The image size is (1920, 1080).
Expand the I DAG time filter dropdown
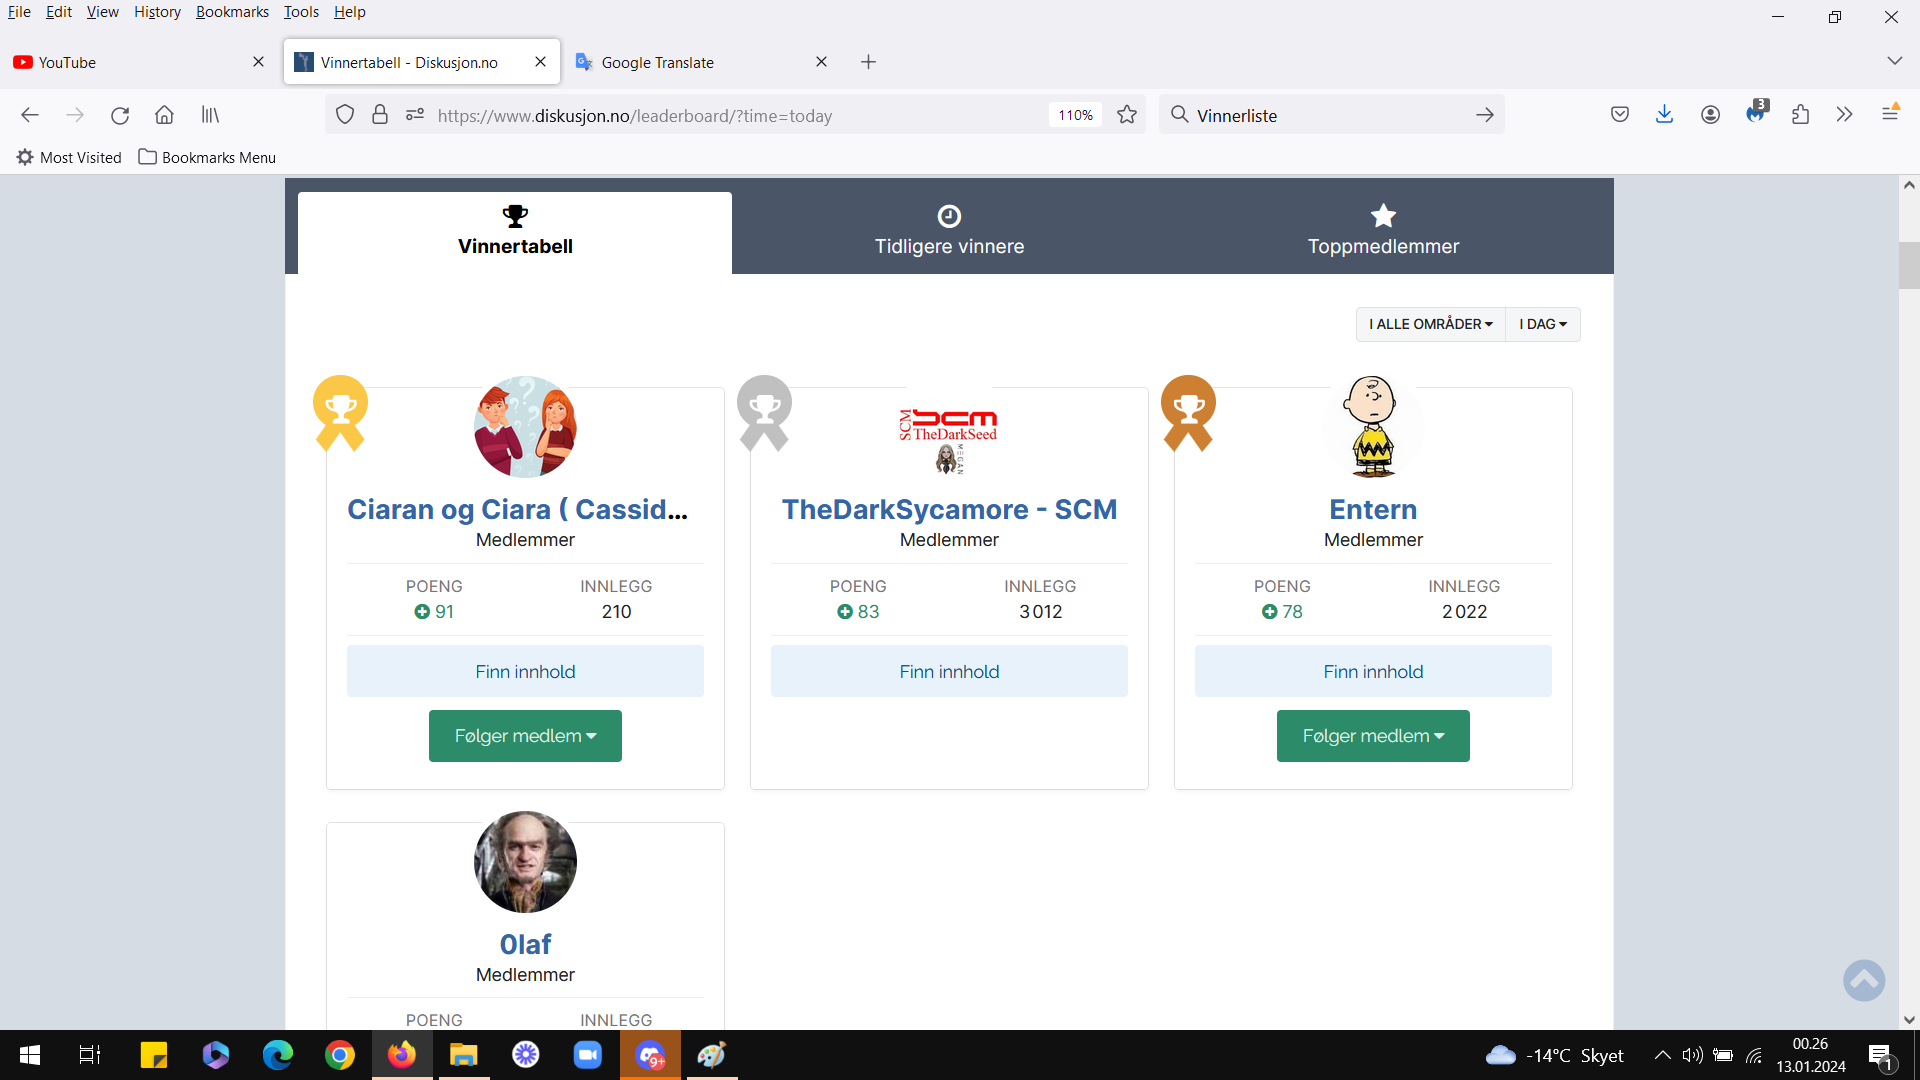click(1543, 324)
